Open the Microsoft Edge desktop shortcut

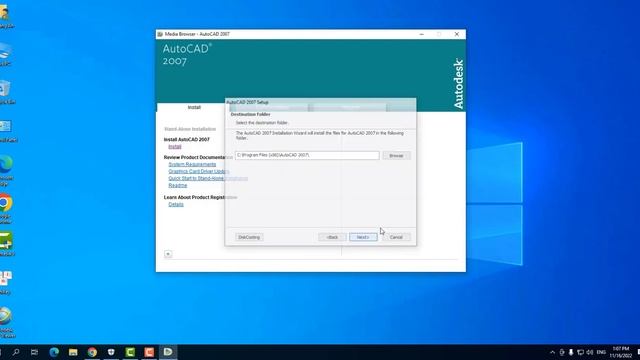6,170
